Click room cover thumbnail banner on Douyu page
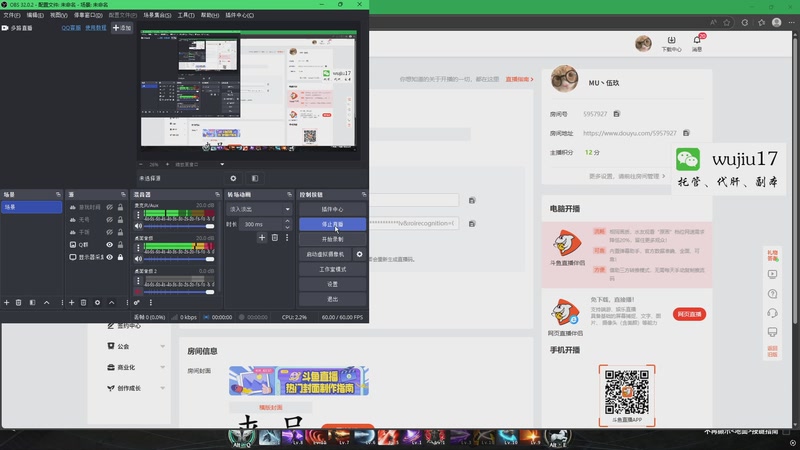The height and width of the screenshot is (450, 800). 298,381
